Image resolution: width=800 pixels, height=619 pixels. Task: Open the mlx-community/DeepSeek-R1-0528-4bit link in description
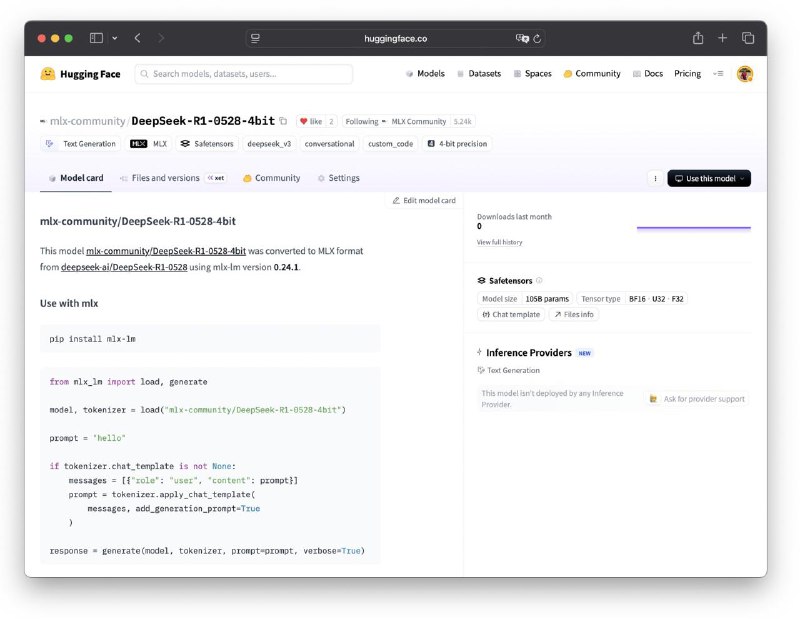166,251
